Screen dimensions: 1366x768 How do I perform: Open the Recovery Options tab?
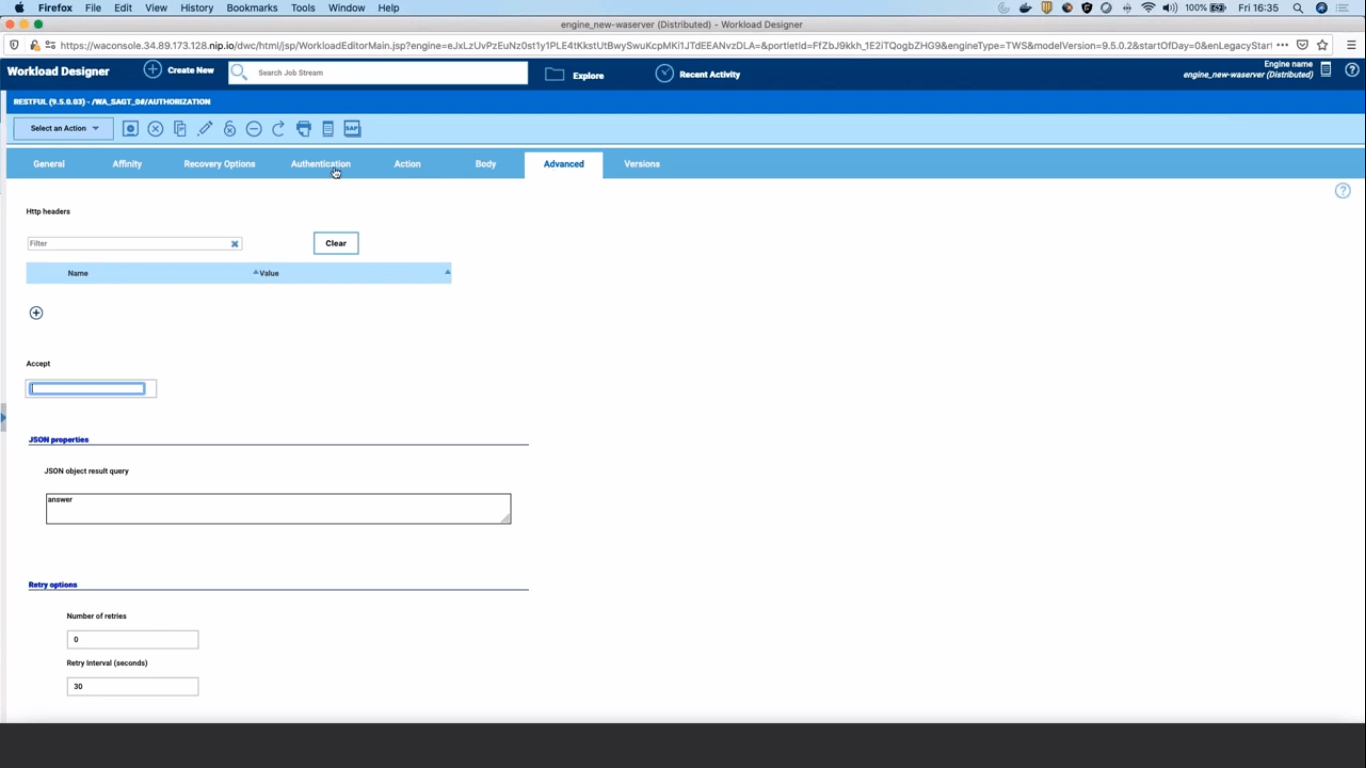tap(219, 164)
